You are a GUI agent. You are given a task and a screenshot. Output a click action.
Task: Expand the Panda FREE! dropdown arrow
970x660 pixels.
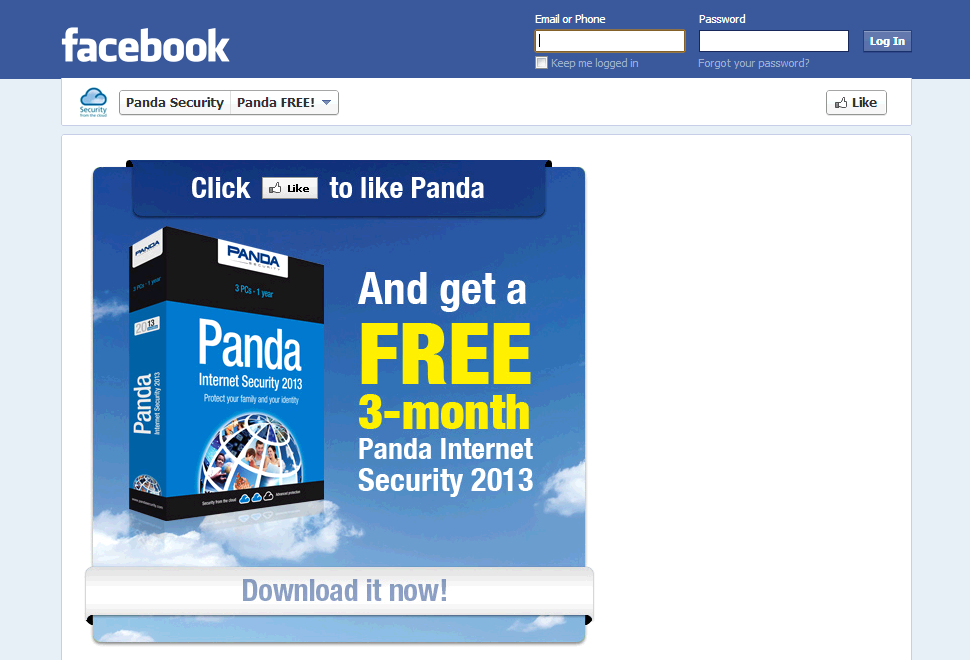327,103
